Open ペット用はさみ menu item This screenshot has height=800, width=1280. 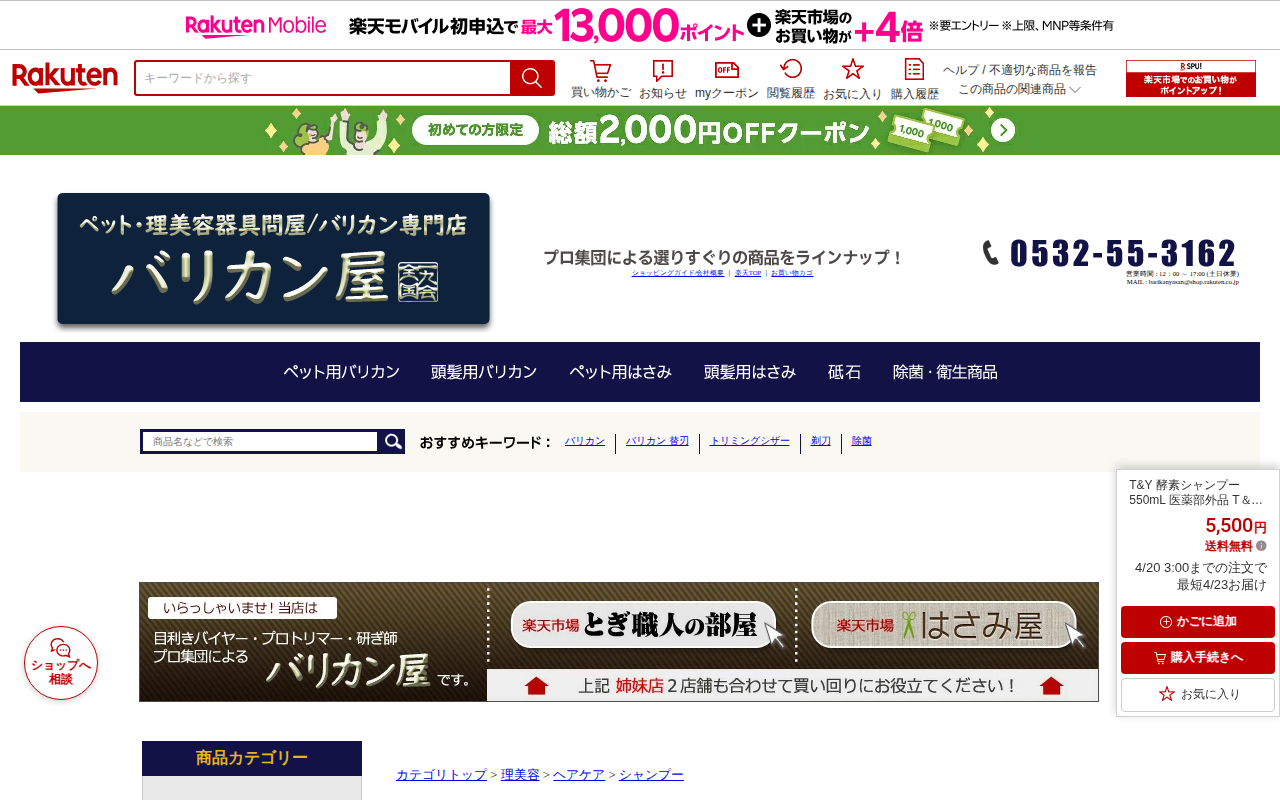click(x=620, y=372)
